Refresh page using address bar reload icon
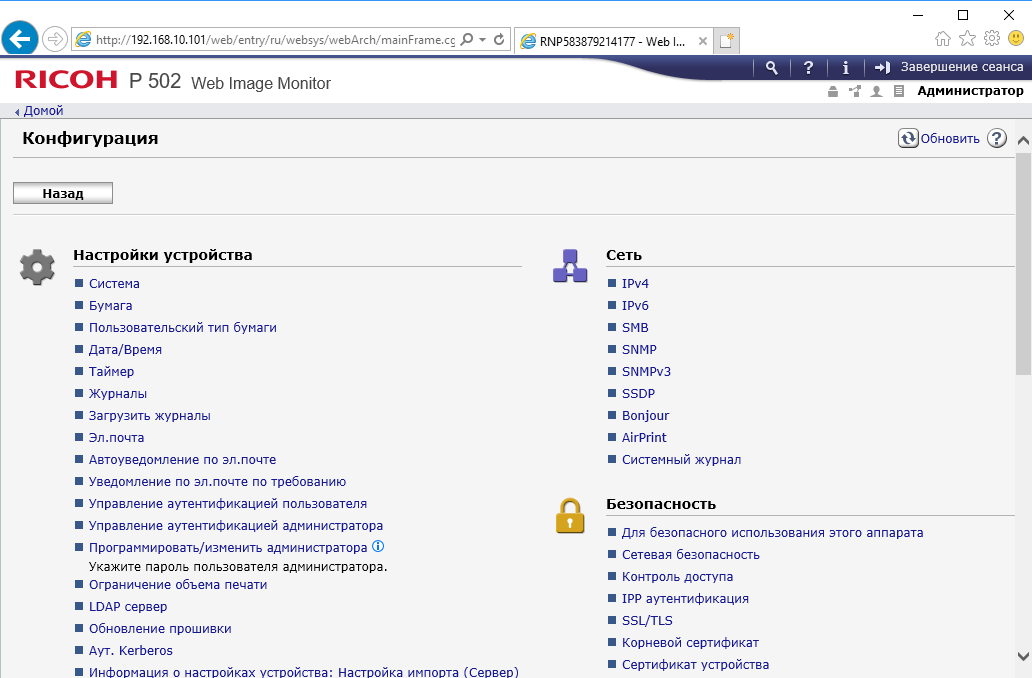This screenshot has width=1032, height=678. tap(499, 40)
